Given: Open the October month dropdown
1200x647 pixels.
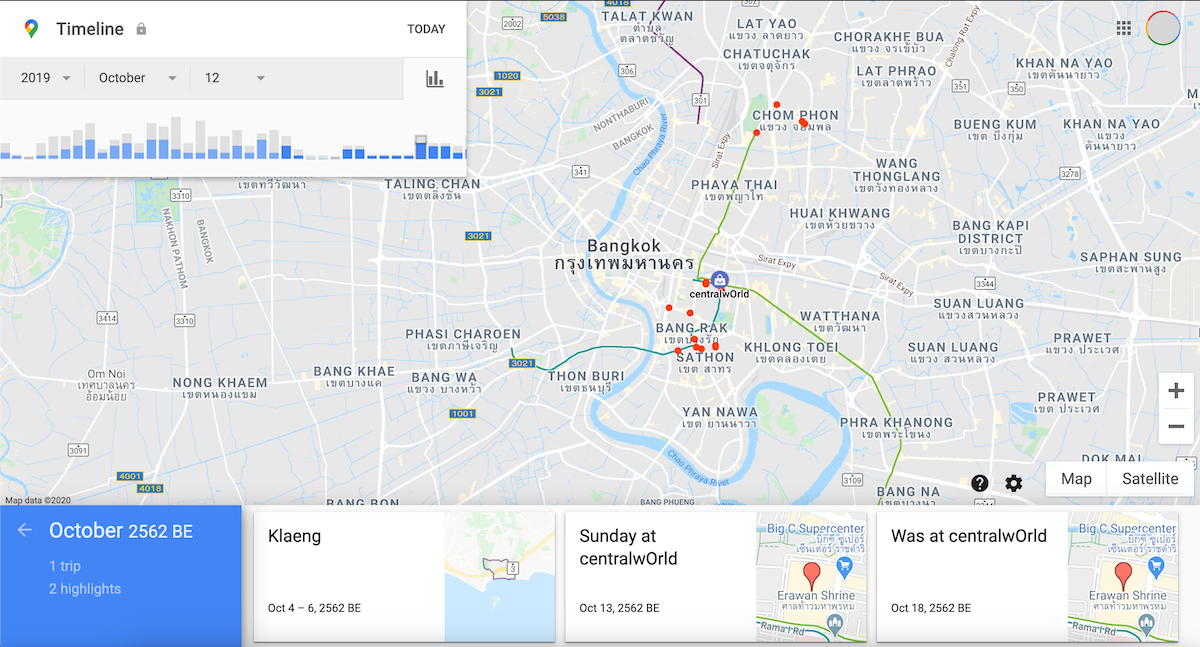Looking at the screenshot, I should pos(135,77).
